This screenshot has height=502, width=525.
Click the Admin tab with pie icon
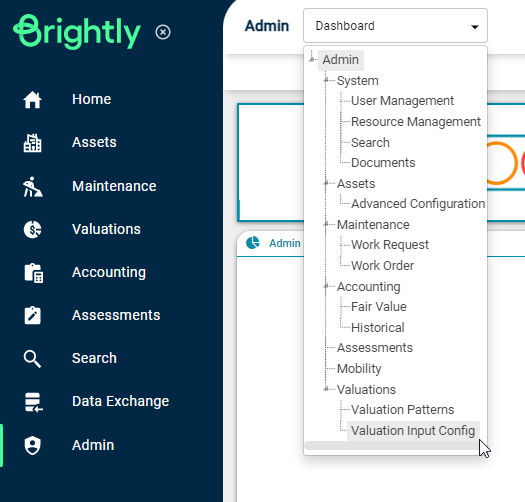(273, 243)
